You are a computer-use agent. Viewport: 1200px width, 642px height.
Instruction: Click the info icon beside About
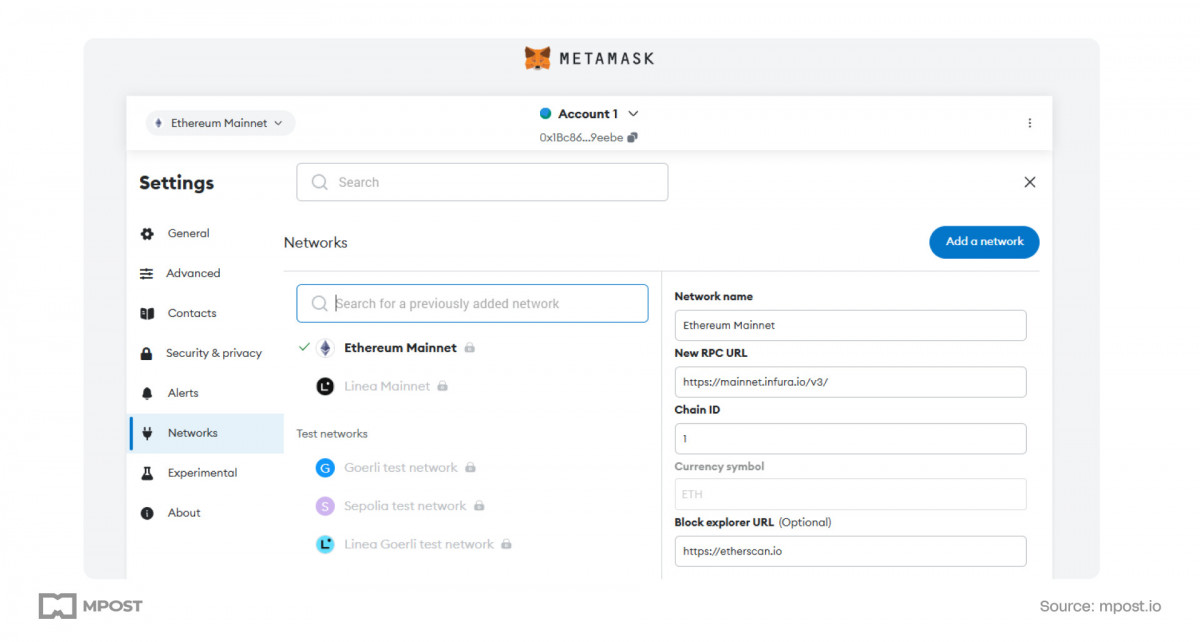pyautogui.click(x=147, y=513)
